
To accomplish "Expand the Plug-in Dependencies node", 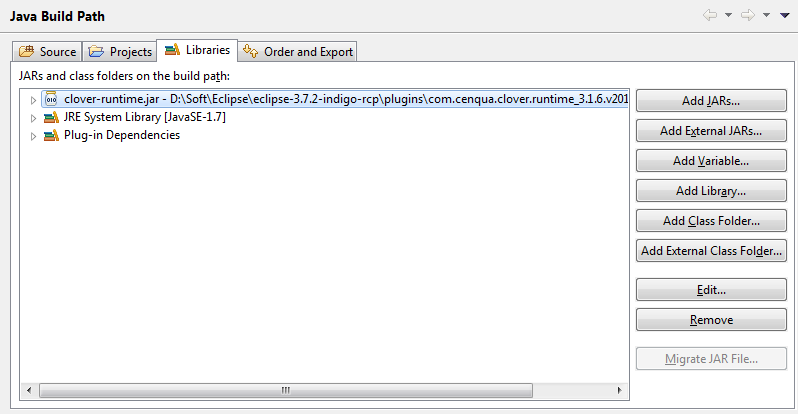I will tap(34, 136).
